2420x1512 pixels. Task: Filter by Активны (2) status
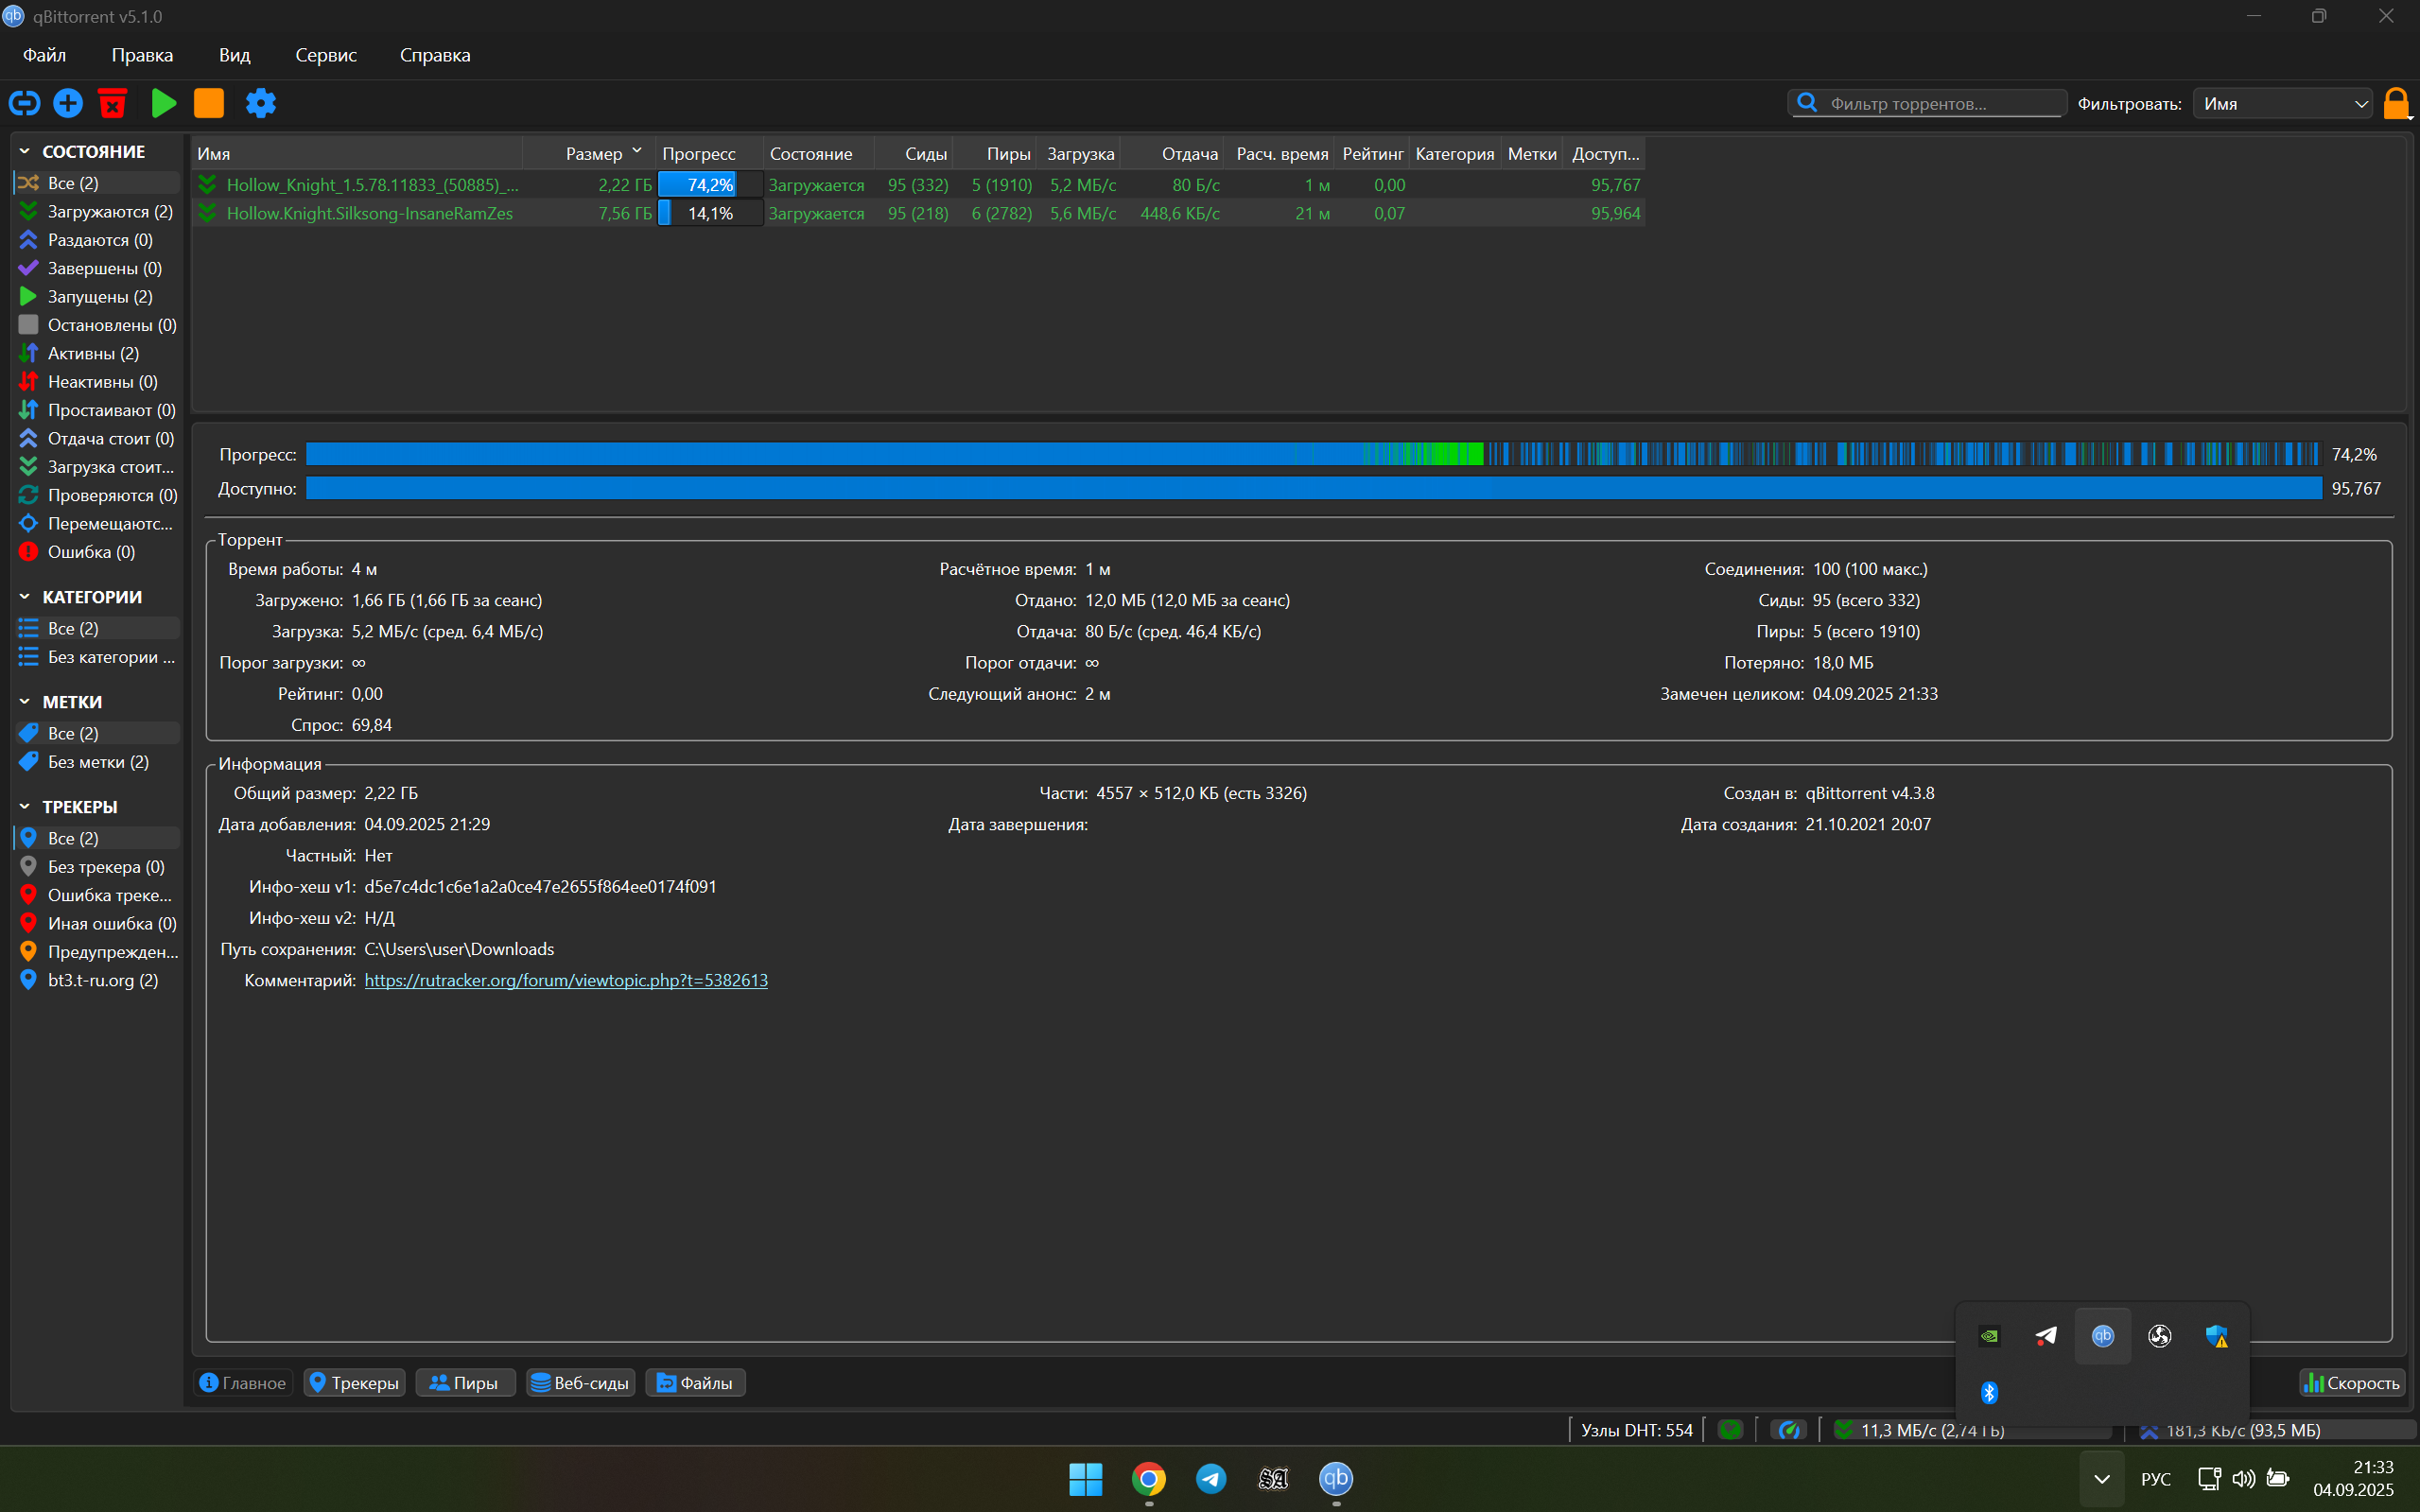[x=97, y=353]
